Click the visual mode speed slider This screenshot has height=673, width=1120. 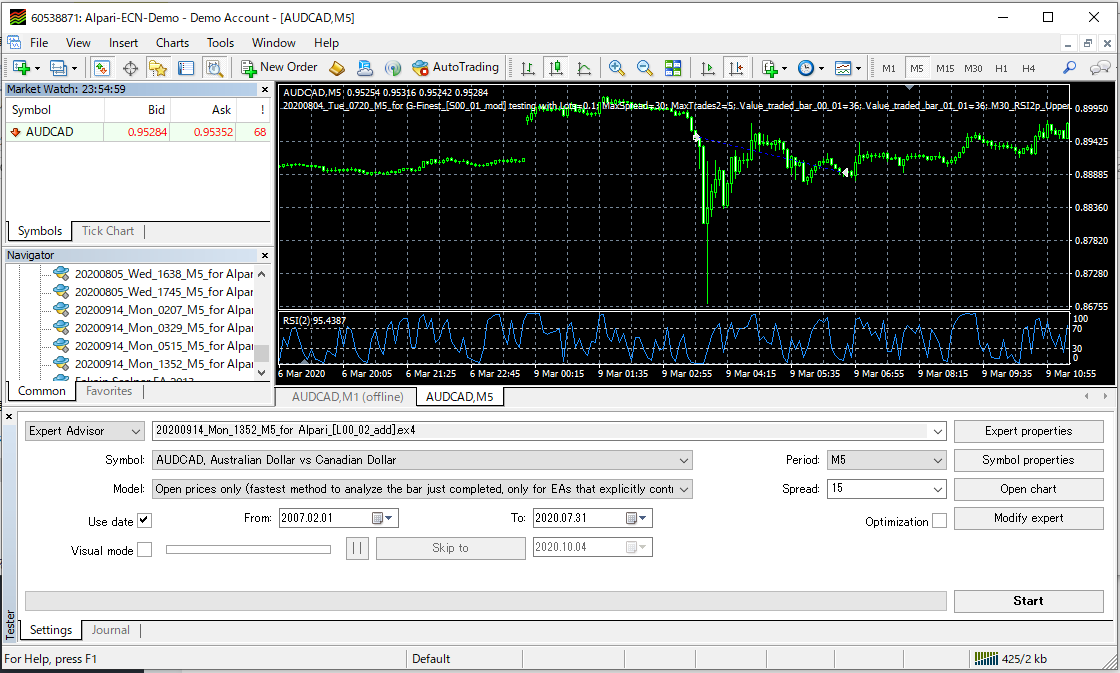tap(248, 549)
